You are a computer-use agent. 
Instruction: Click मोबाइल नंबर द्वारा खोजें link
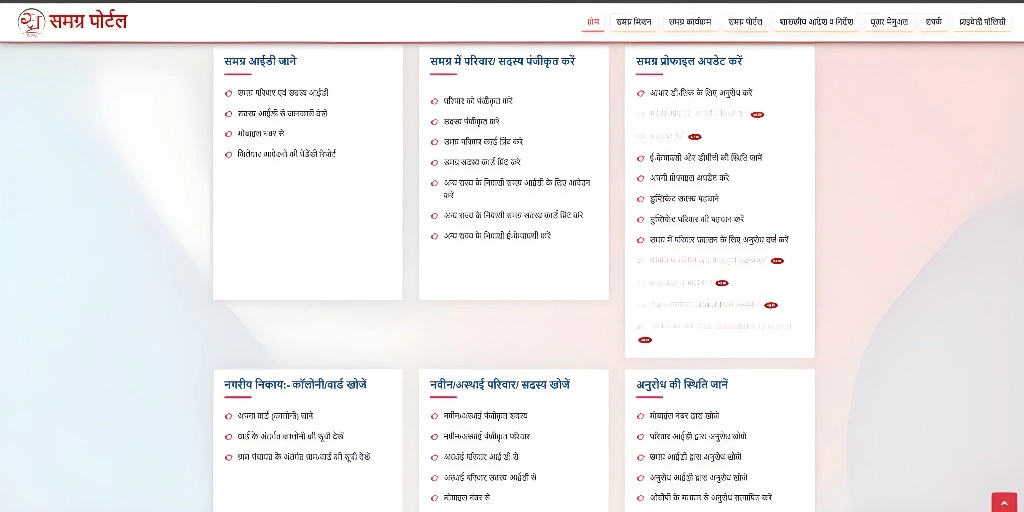pyautogui.click(x=684, y=416)
